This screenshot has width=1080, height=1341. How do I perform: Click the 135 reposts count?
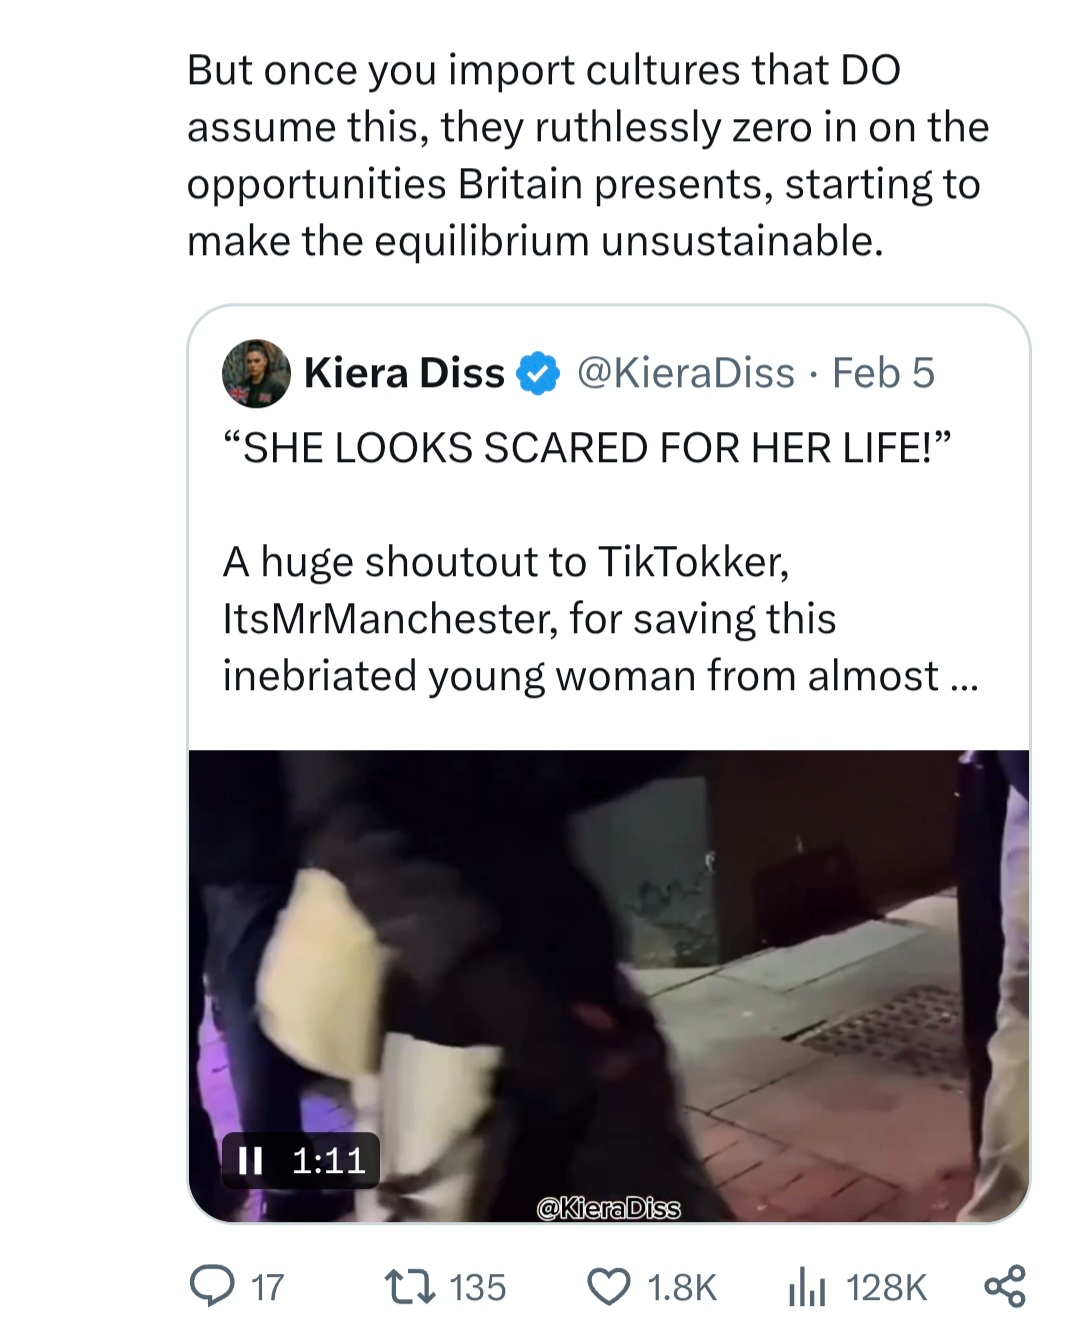click(477, 1287)
